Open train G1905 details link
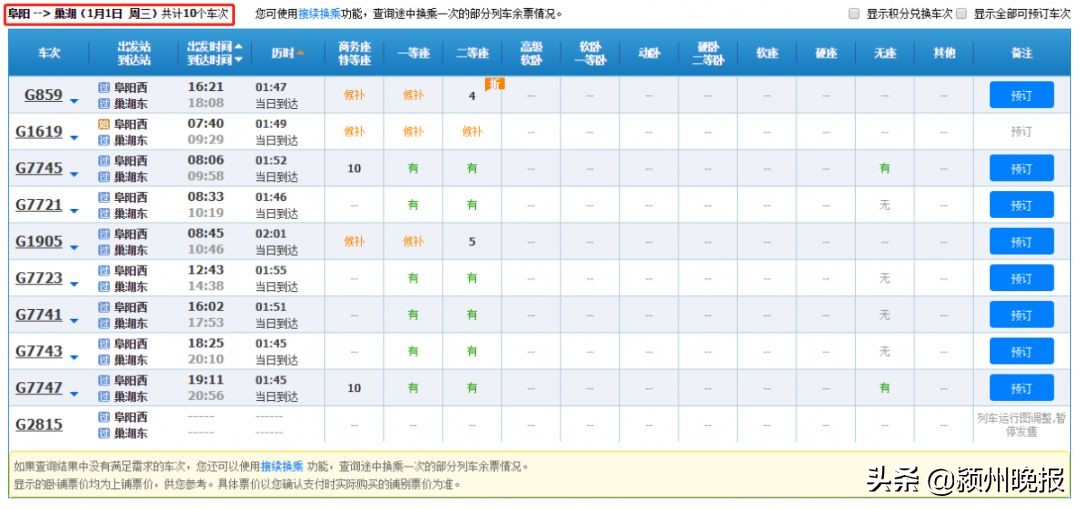1080x509 pixels. 39,241
